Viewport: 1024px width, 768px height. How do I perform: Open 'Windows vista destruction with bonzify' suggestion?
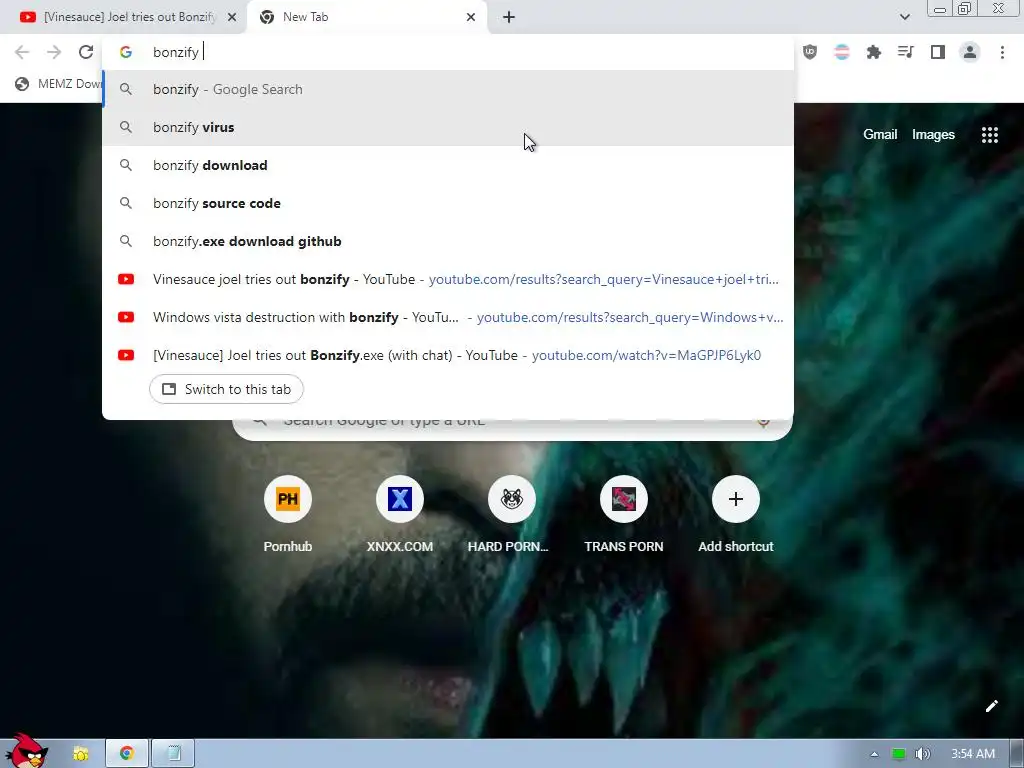coord(448,317)
